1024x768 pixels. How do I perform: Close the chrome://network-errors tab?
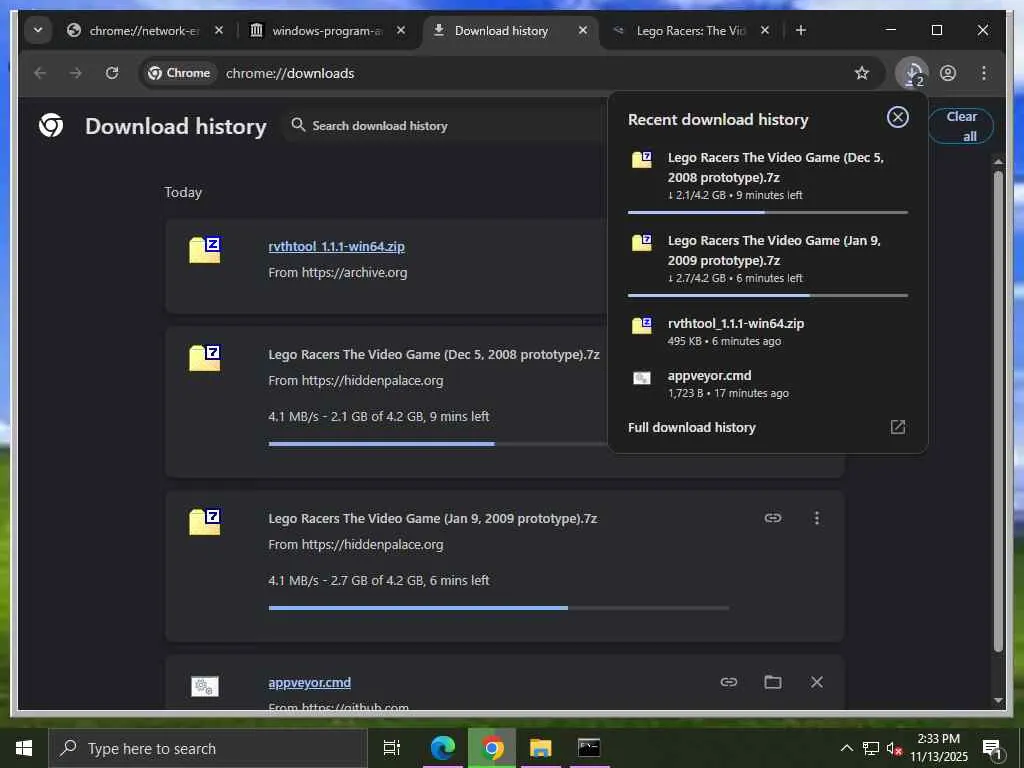pyautogui.click(x=219, y=30)
